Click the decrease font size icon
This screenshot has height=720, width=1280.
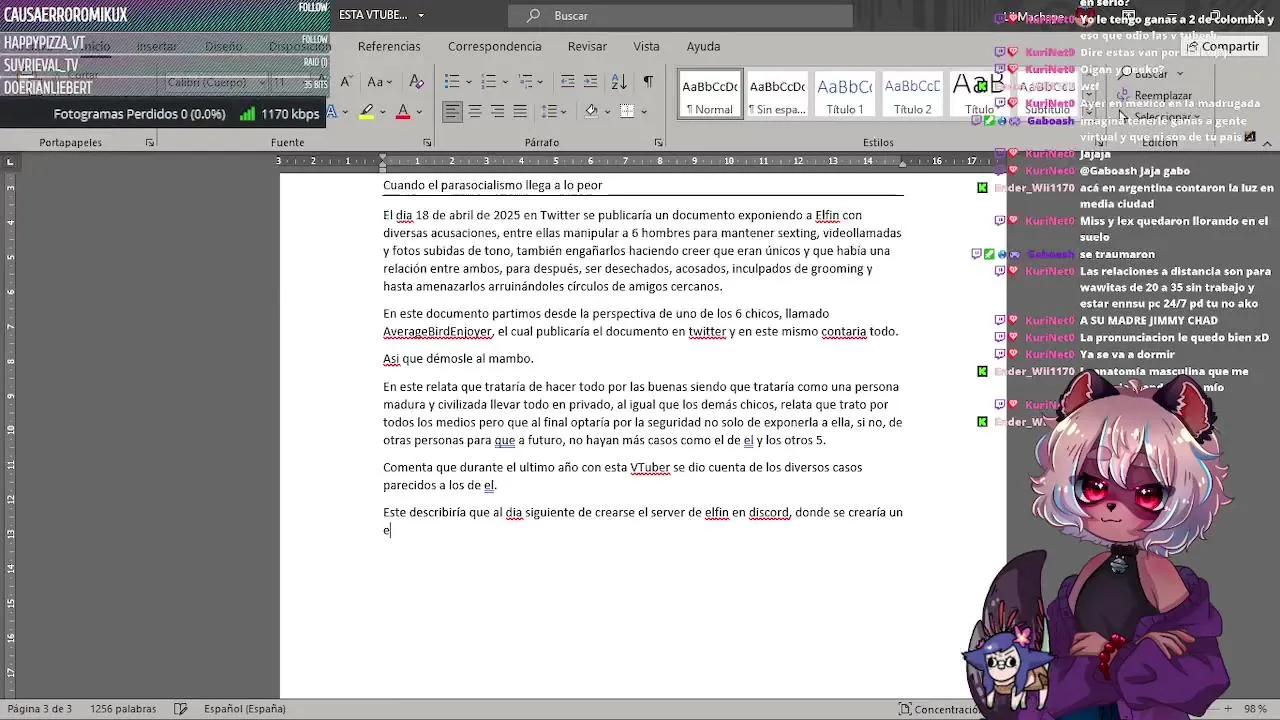346,82
